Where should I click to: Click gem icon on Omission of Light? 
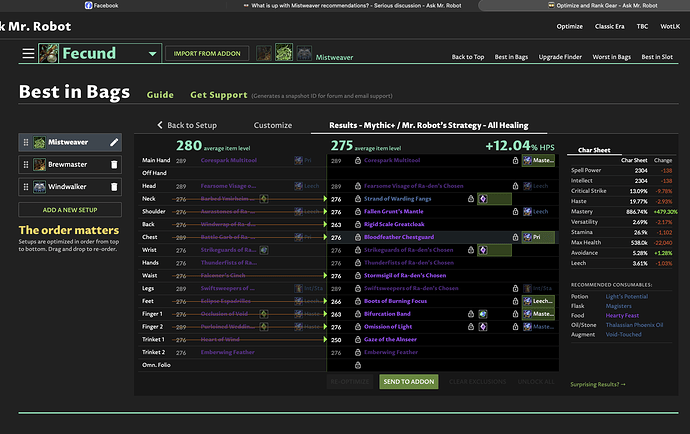(x=483, y=327)
